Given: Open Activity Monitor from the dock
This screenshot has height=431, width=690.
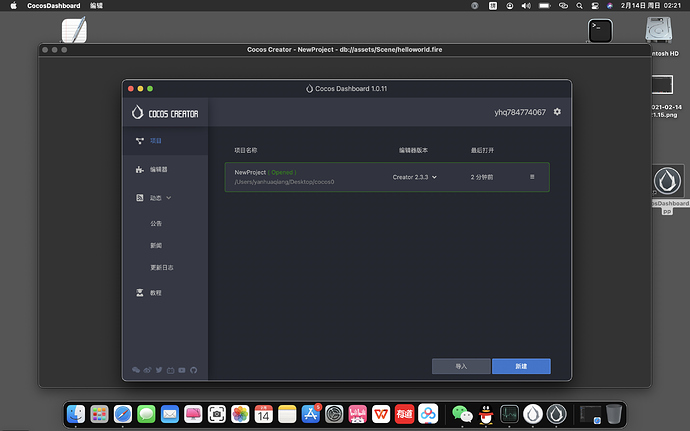Looking at the screenshot, I should coord(509,414).
